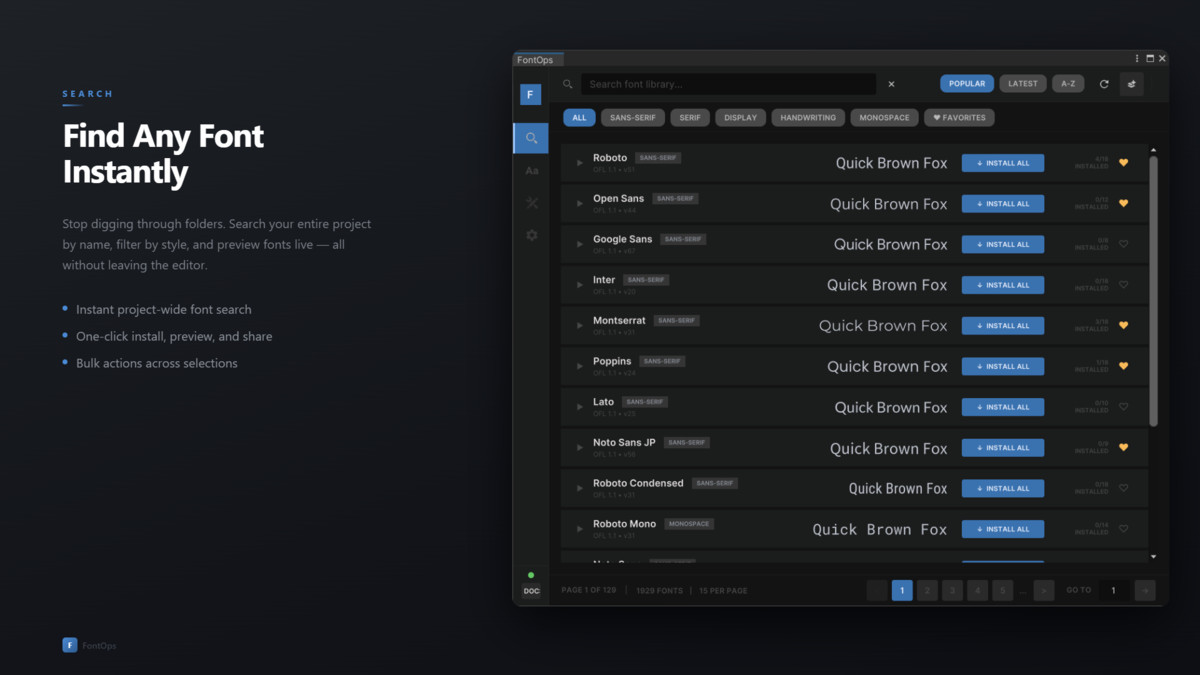Expand the Open Sans font row
Screen dimensions: 1200x675
[x=580, y=204]
